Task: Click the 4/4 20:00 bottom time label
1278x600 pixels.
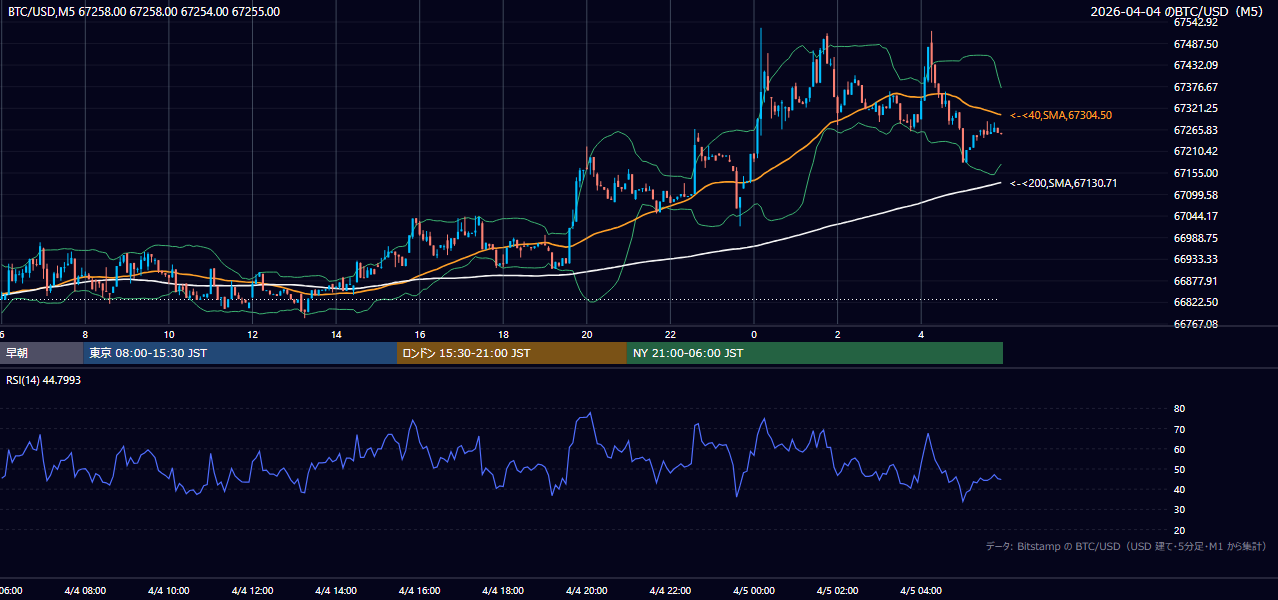Action: 587,590
